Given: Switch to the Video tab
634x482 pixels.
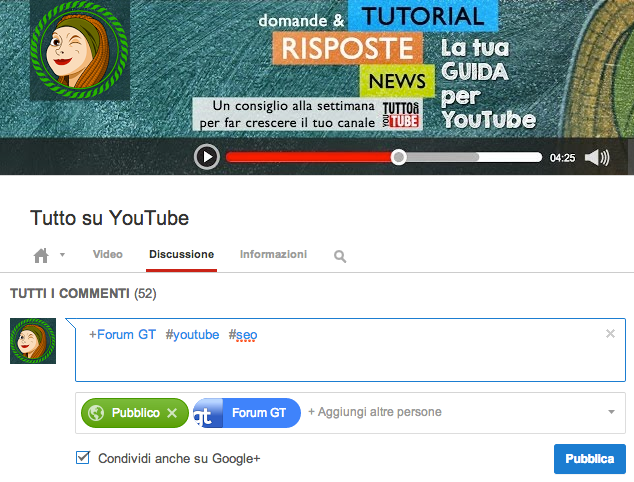Looking at the screenshot, I should coord(108,254).
